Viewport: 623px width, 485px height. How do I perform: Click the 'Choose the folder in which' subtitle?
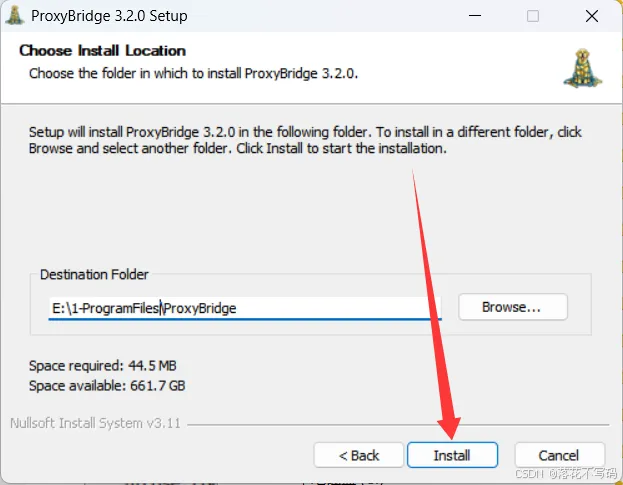pyautogui.click(x=193, y=73)
